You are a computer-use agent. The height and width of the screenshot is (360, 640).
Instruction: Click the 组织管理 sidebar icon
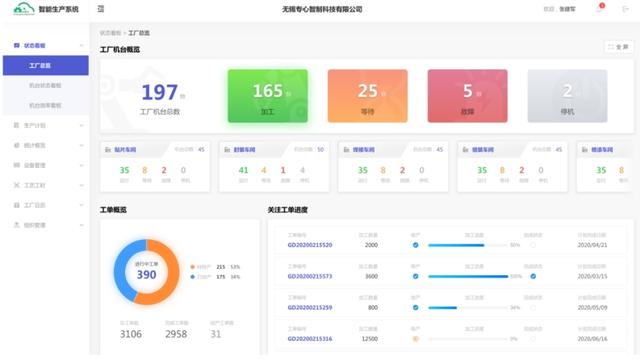(x=17, y=225)
